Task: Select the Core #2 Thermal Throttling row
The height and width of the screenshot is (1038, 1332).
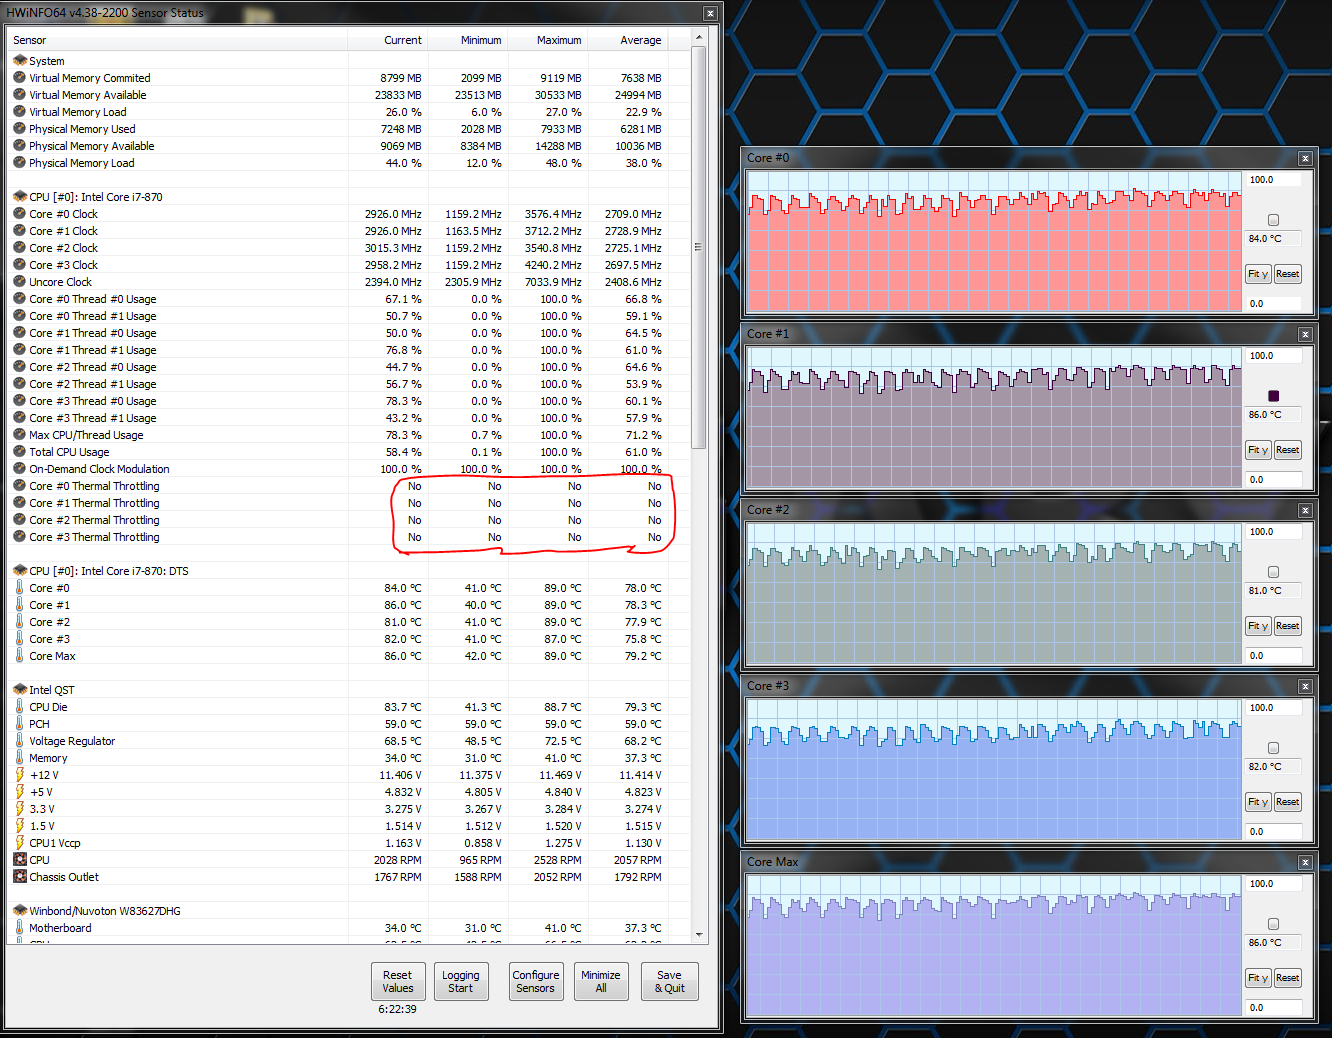Action: coord(349,520)
